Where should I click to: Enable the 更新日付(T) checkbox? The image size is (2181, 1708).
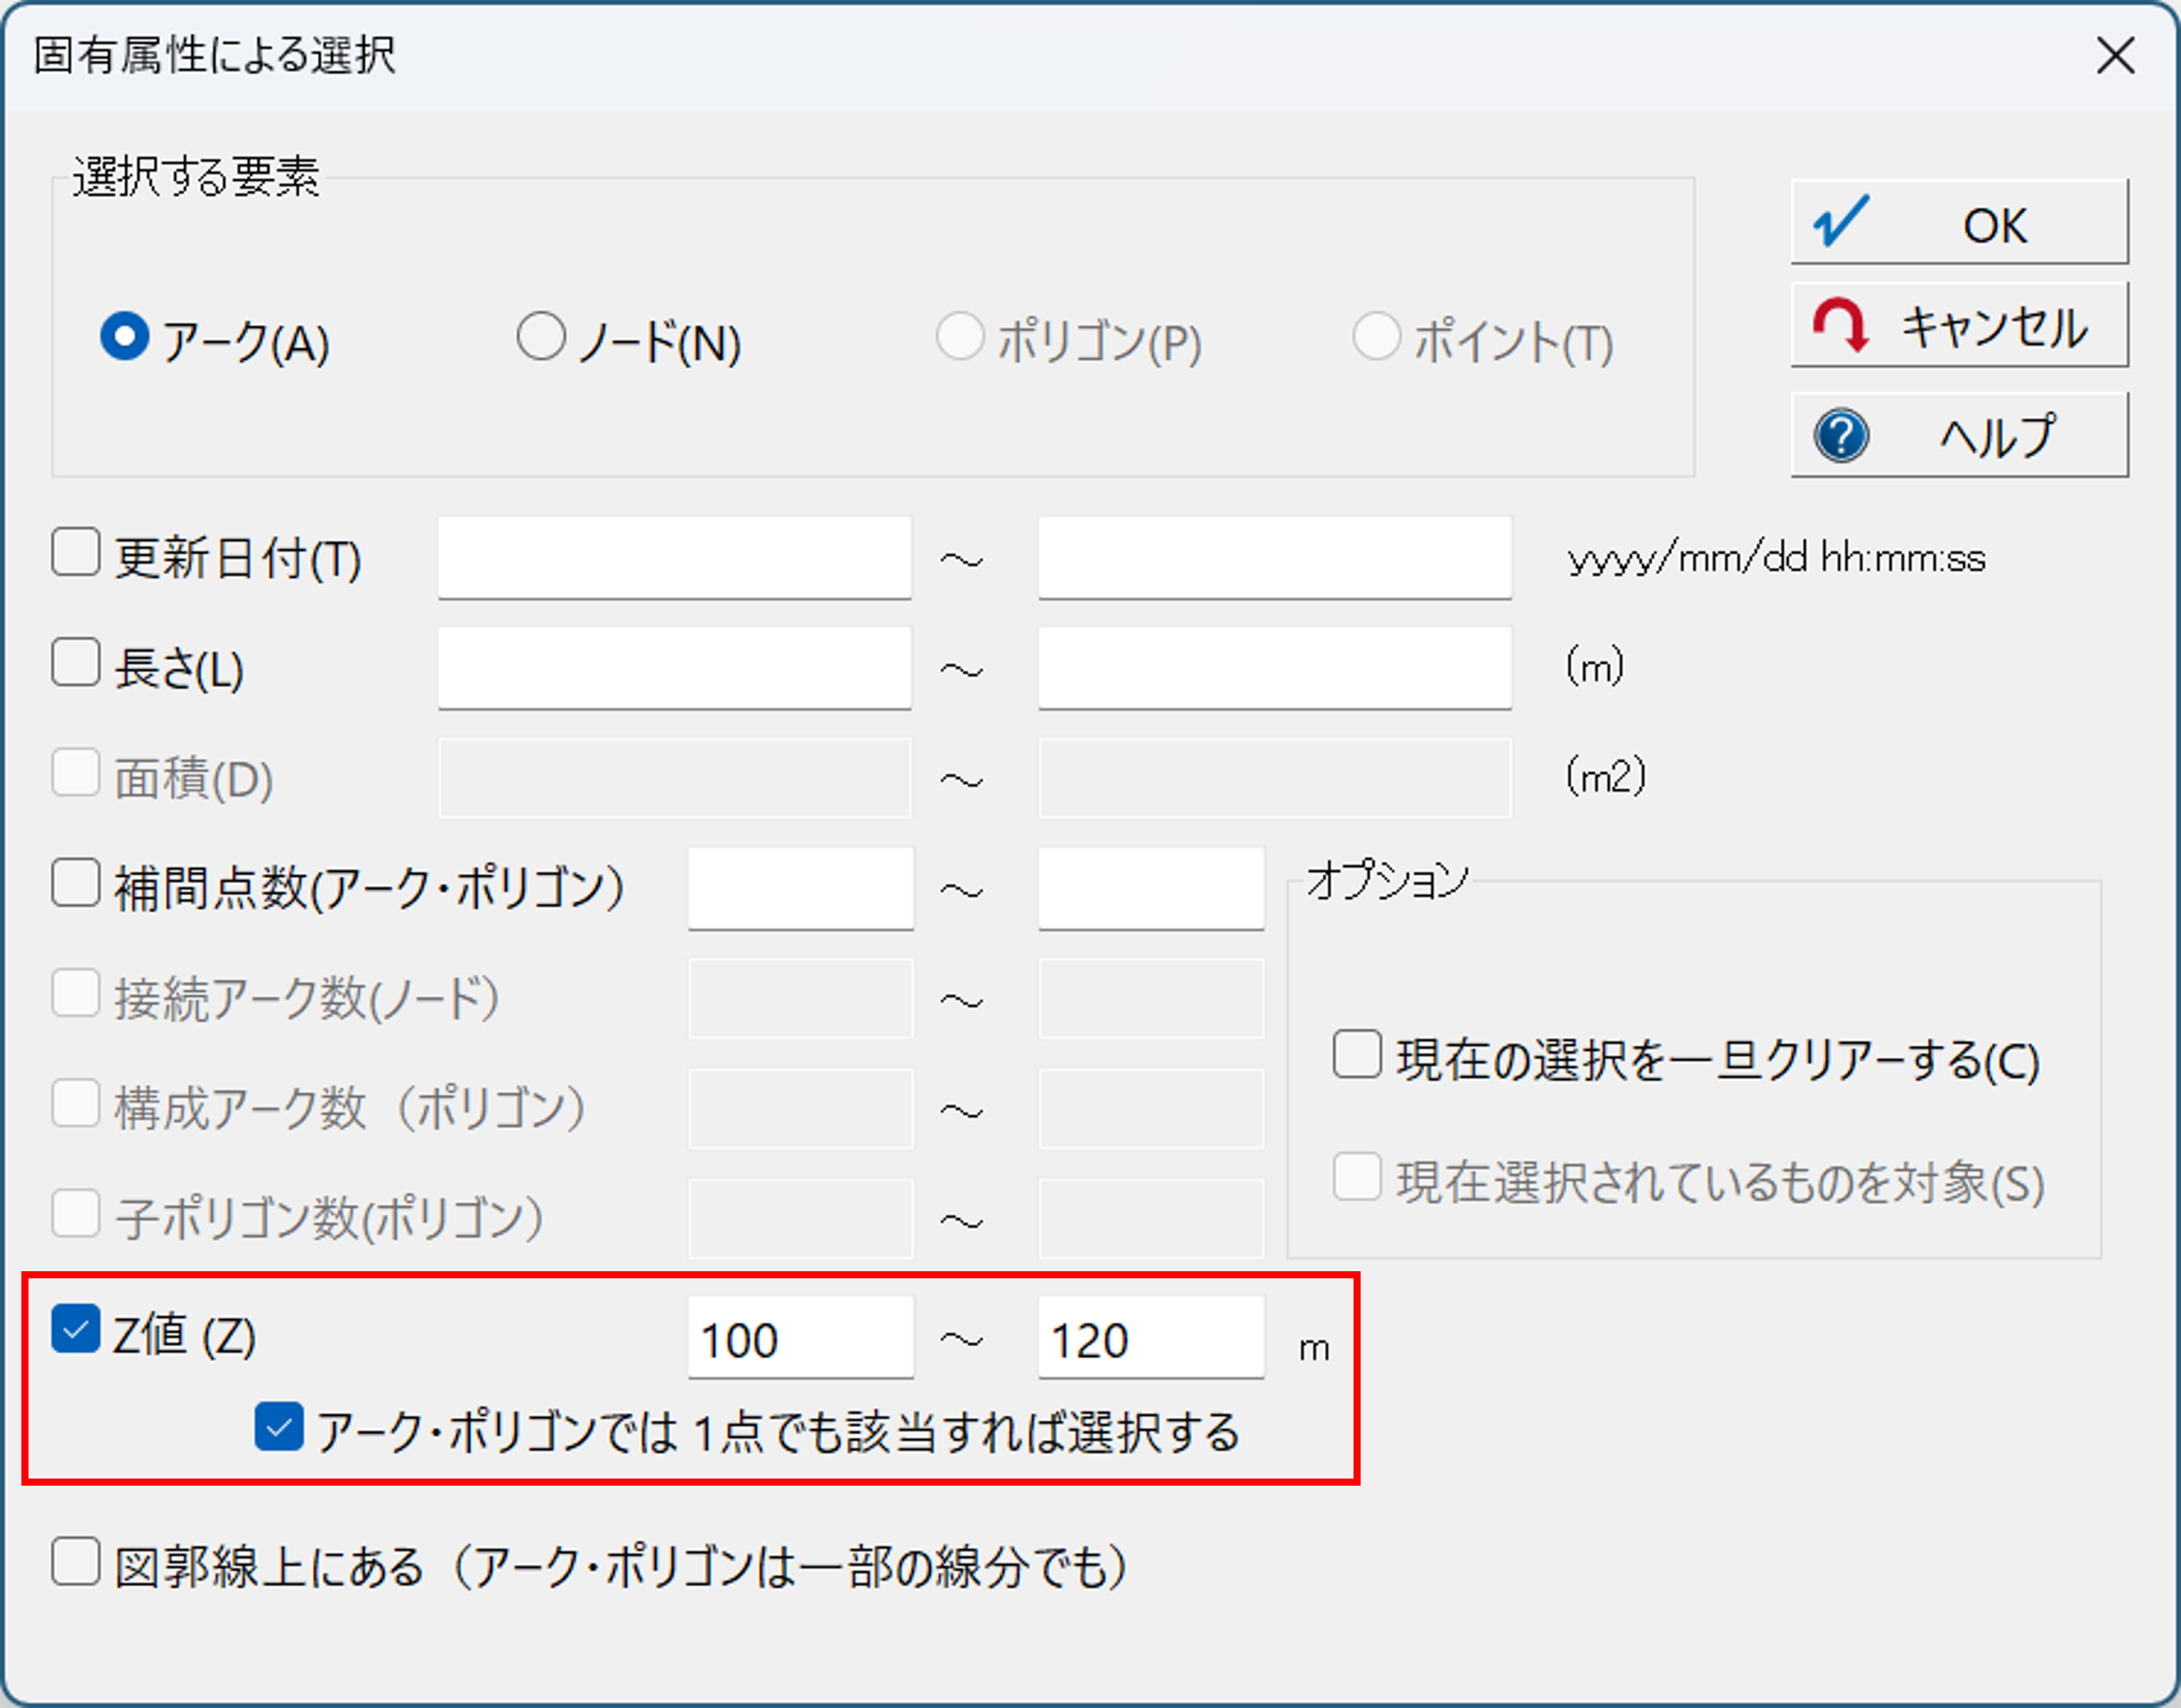coord(76,553)
